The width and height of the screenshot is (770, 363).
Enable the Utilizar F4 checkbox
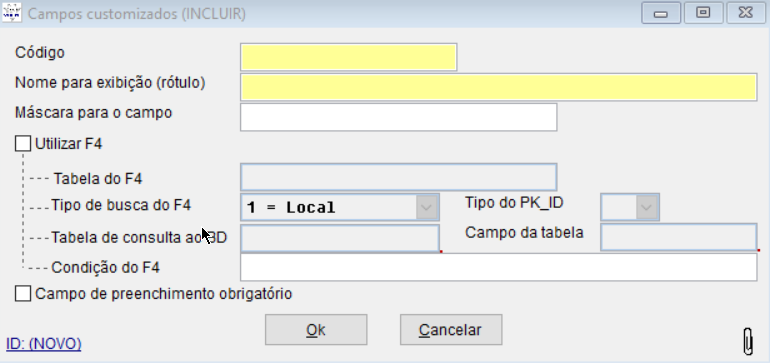23,144
